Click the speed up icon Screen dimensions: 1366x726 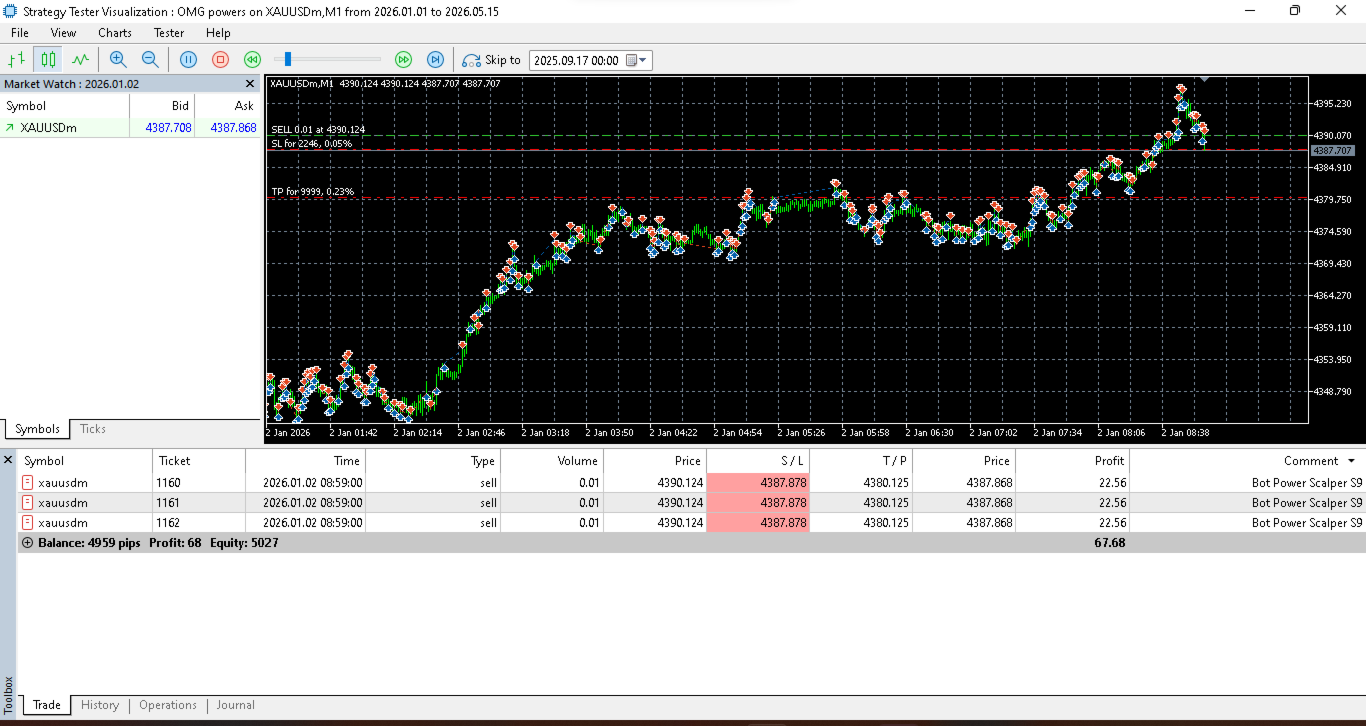403,60
